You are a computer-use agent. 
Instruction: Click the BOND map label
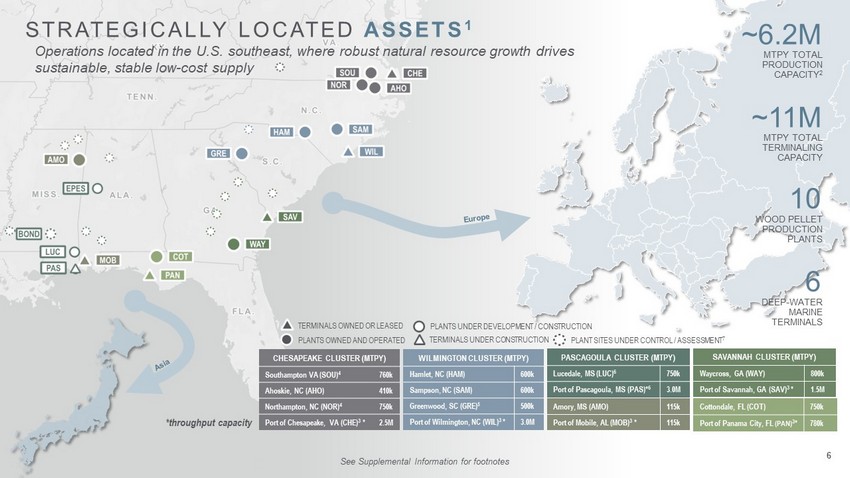tap(29, 234)
